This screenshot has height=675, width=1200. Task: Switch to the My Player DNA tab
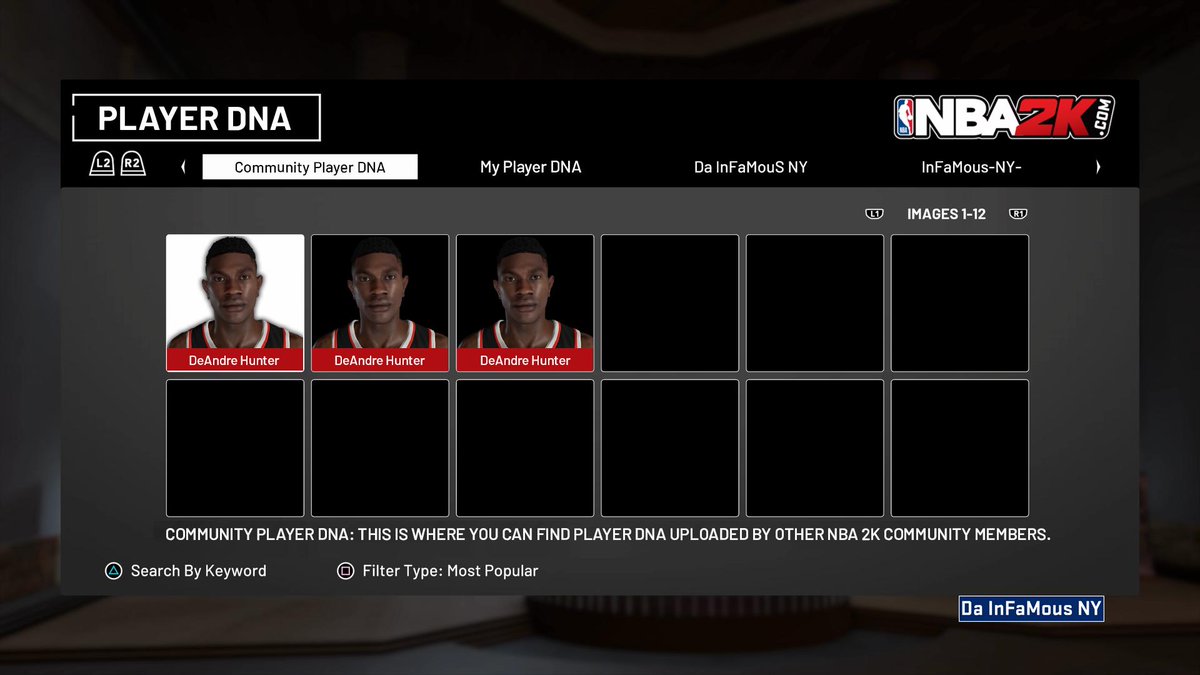pyautogui.click(x=530, y=167)
